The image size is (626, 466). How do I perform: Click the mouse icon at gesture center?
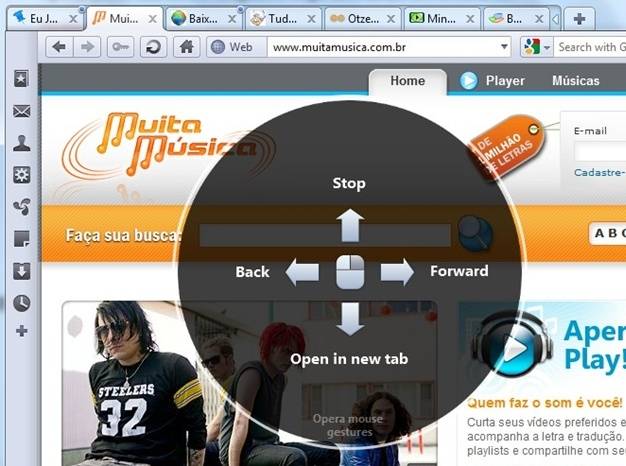tap(350, 272)
